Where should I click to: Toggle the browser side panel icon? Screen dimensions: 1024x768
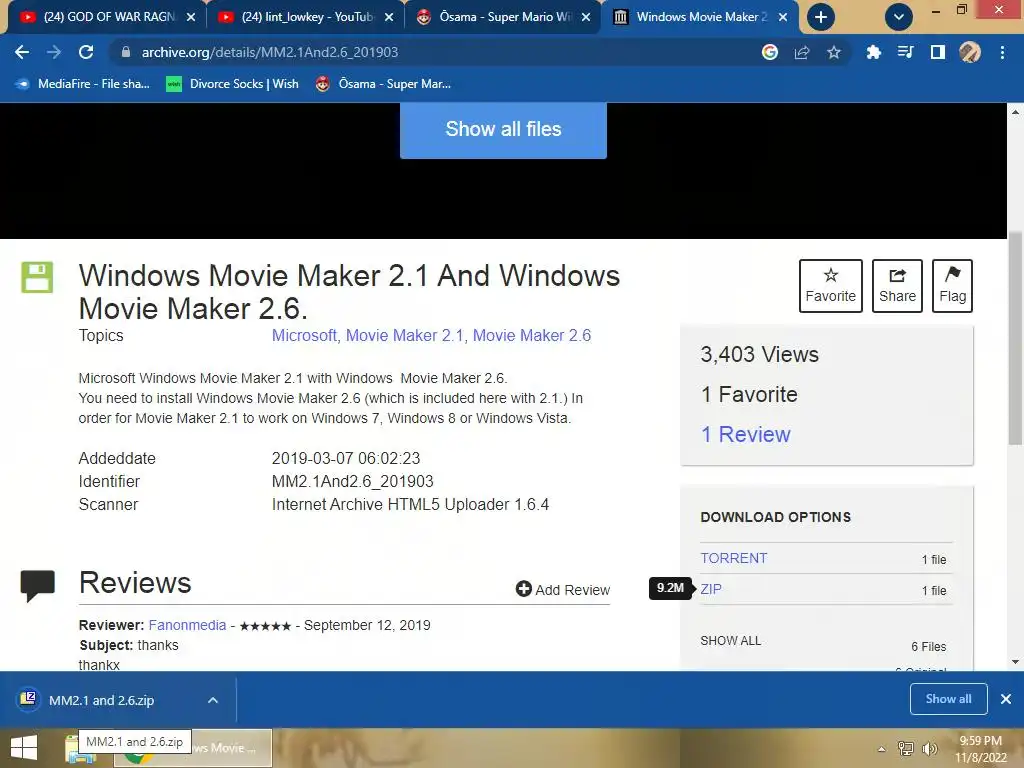(938, 52)
